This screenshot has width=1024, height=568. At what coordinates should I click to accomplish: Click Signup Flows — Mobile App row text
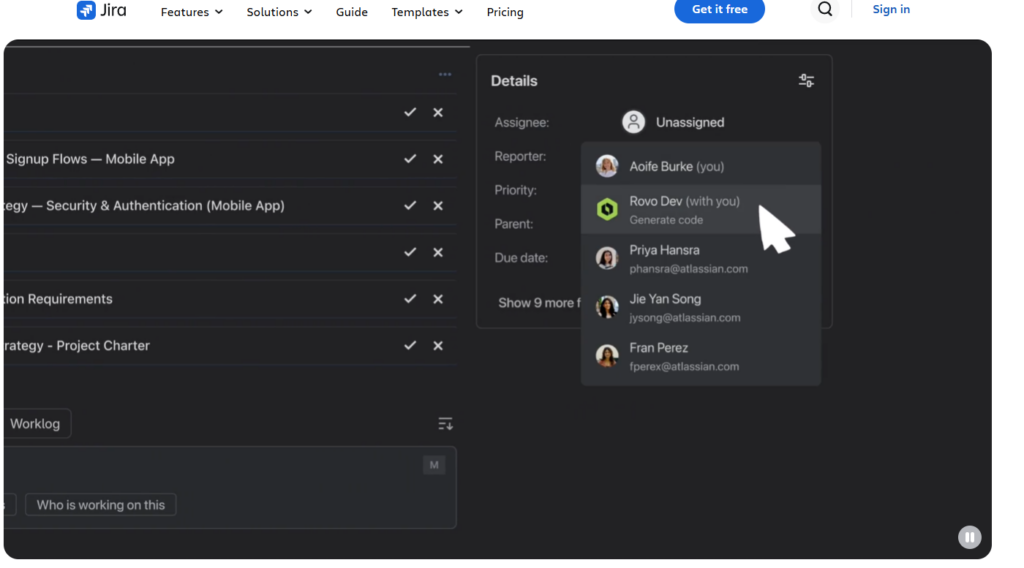(x=90, y=159)
